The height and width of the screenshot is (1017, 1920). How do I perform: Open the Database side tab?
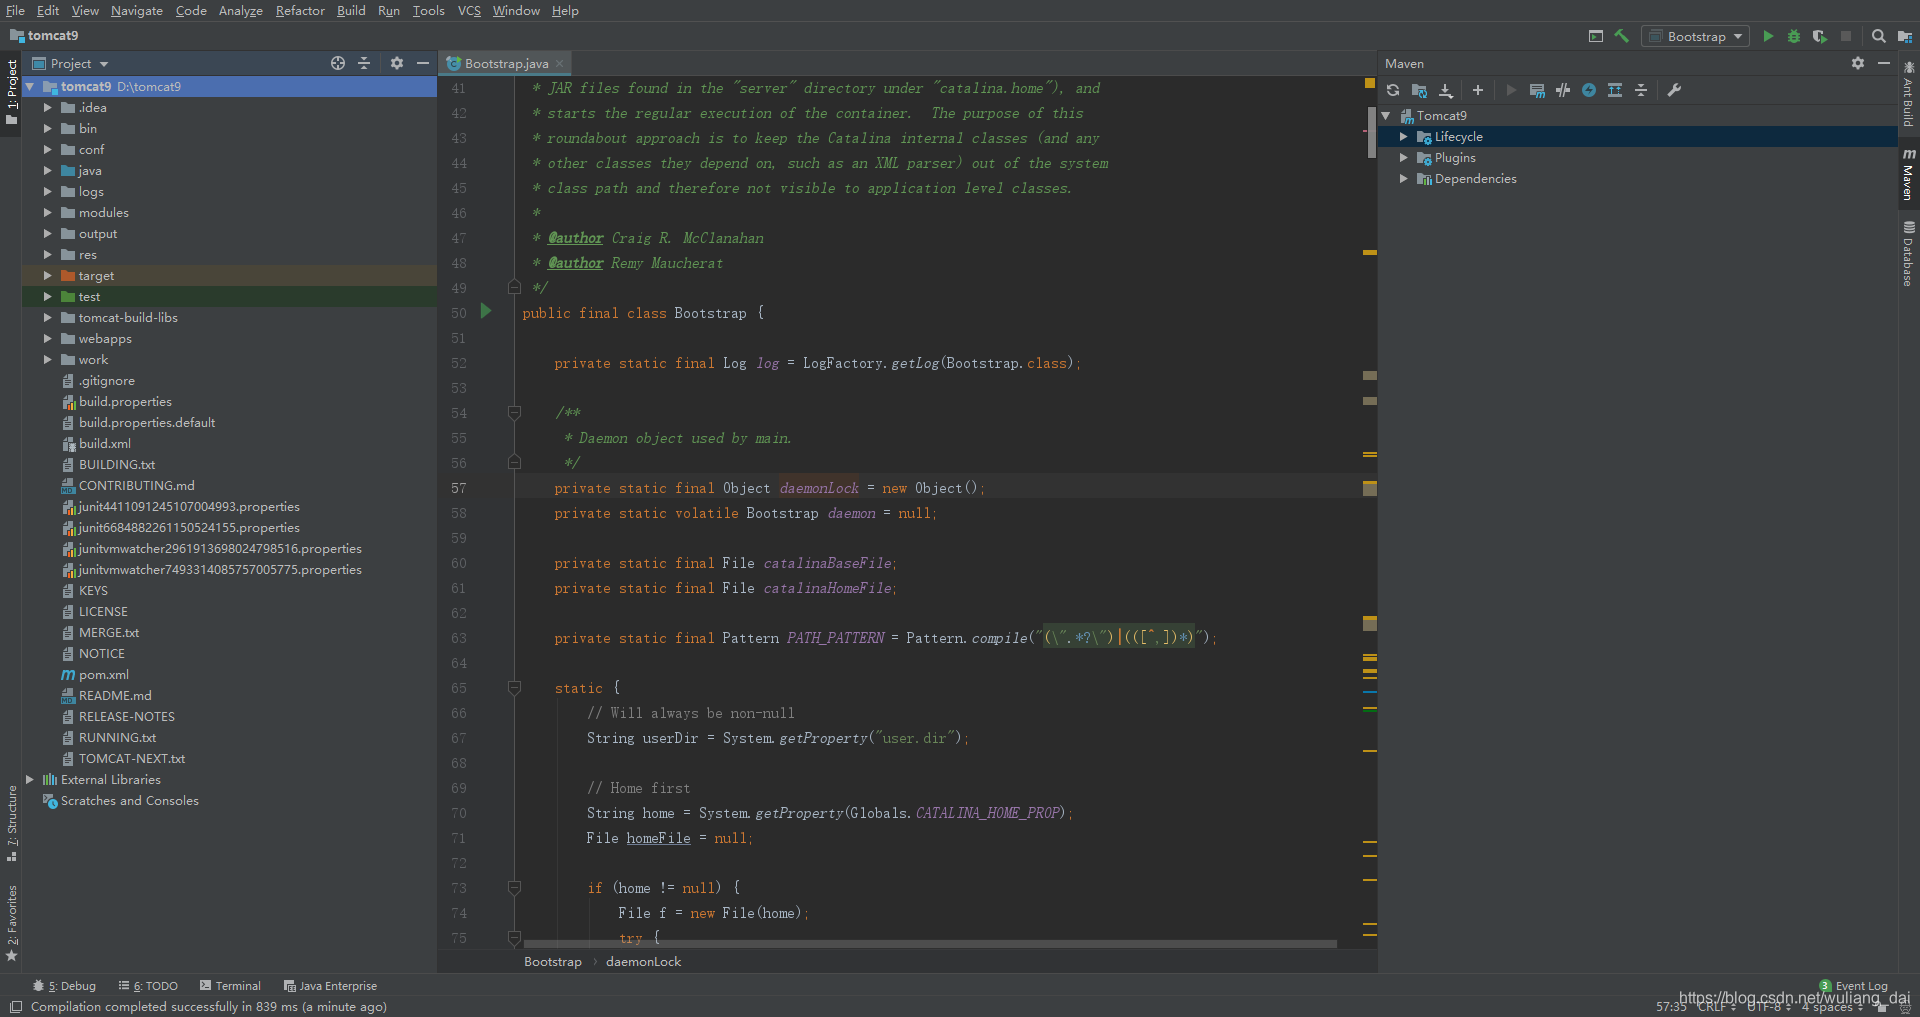click(1908, 254)
